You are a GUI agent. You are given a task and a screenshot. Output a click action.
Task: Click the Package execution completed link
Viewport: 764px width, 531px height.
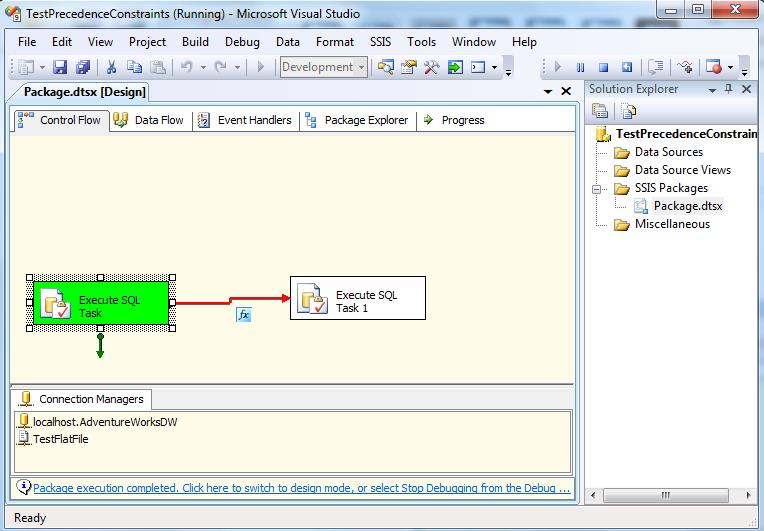coord(300,489)
